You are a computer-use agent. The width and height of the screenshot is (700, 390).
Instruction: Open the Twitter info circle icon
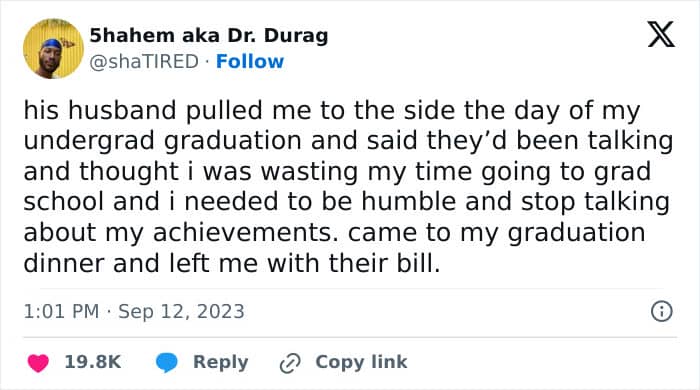point(662,311)
